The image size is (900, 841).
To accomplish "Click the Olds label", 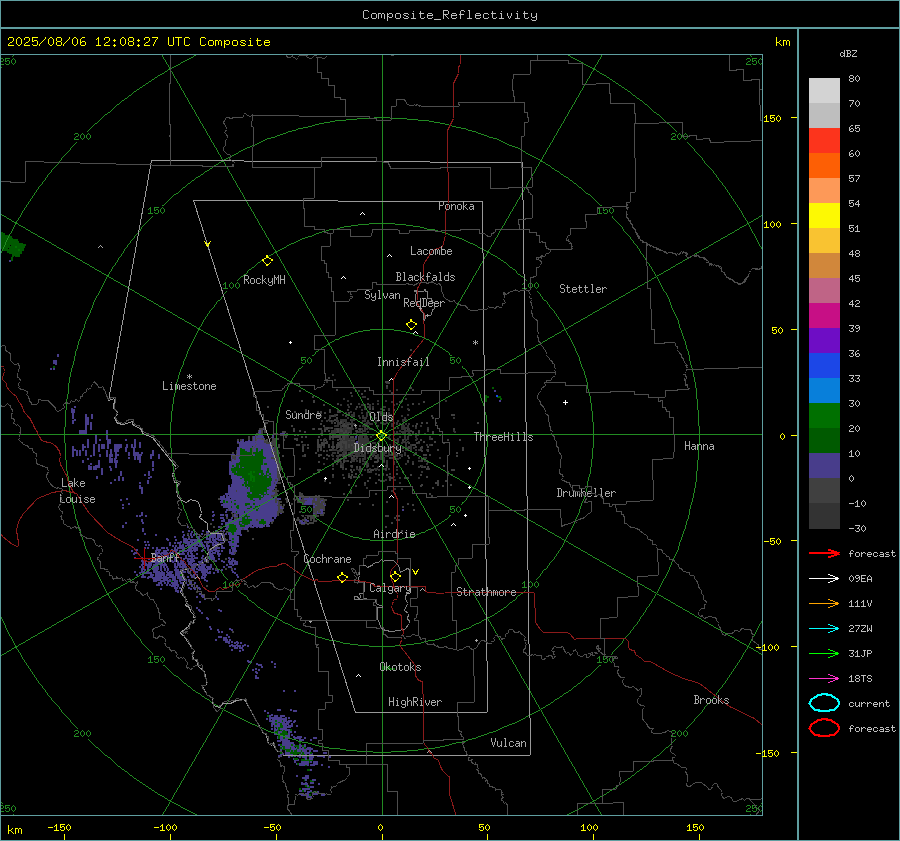I will coord(381,417).
